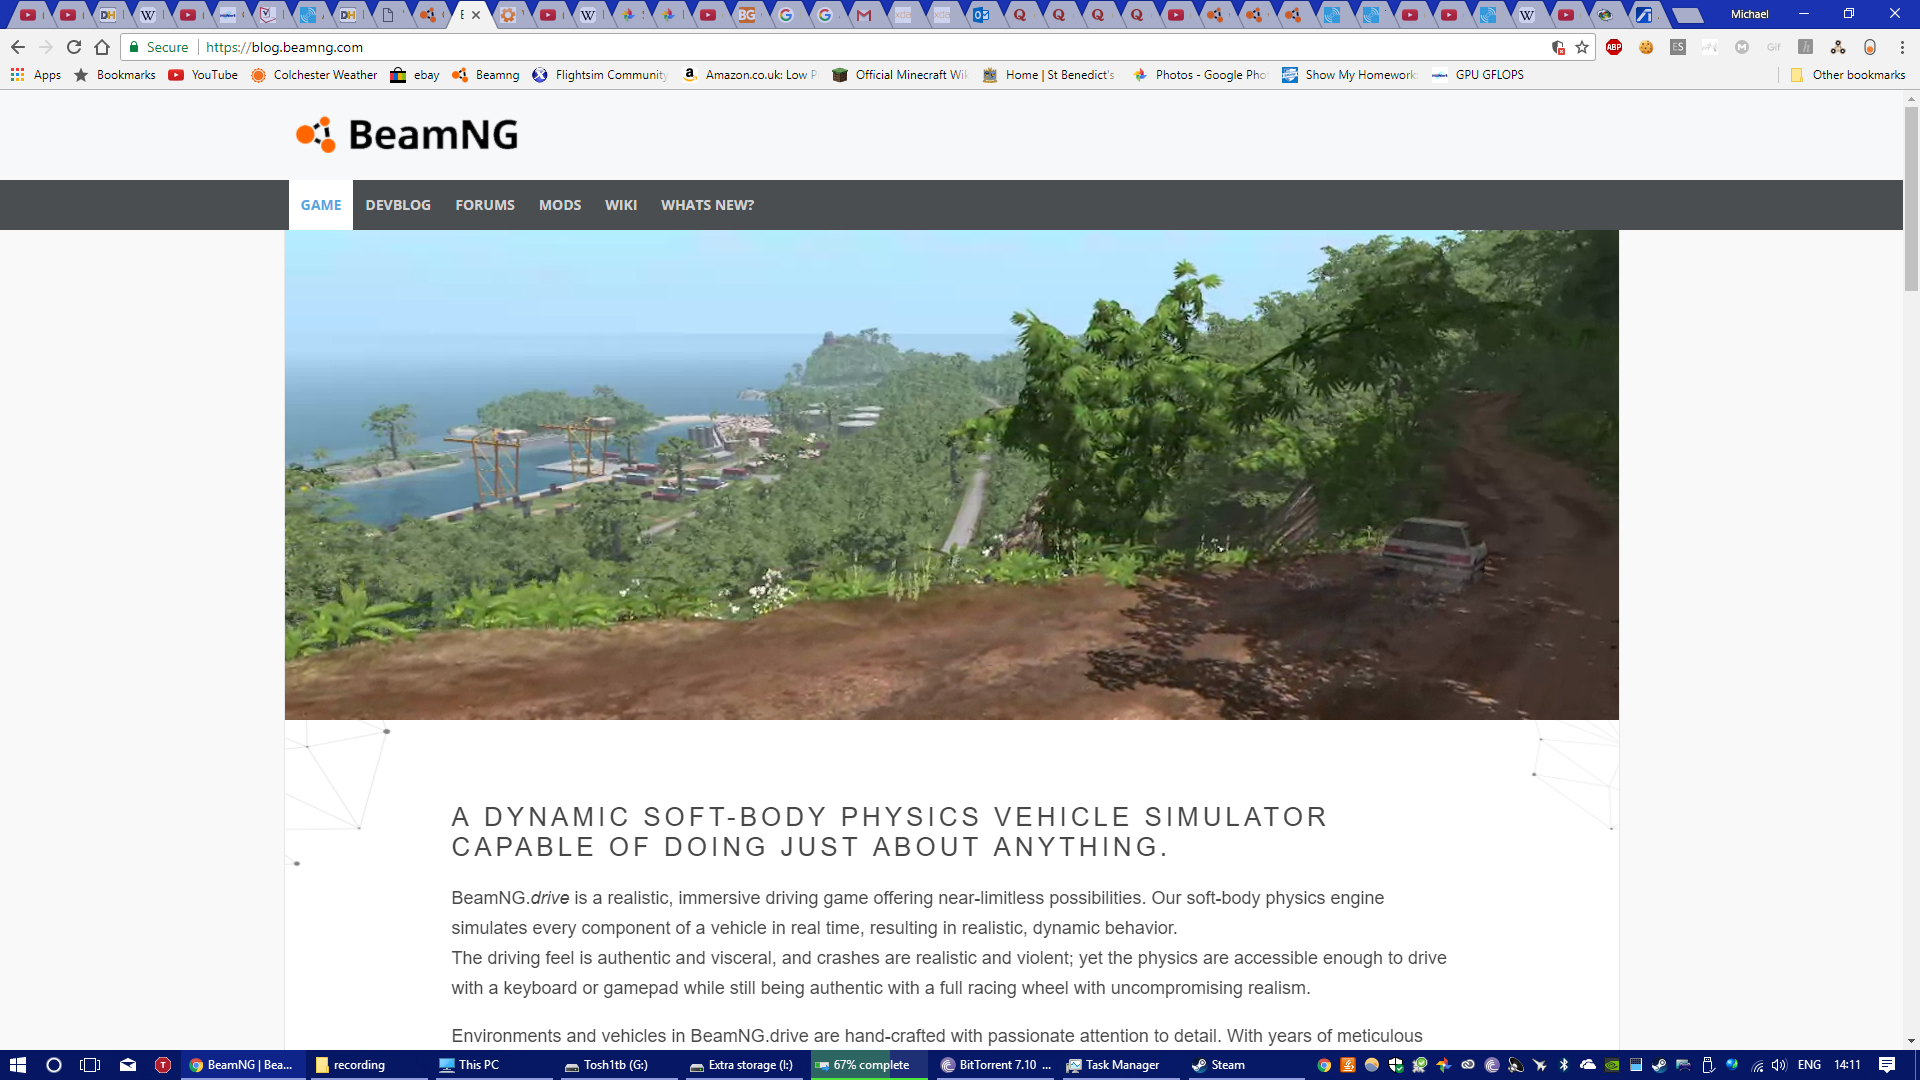Open the Apps grid shortcut
The image size is (1920, 1080).
point(36,75)
